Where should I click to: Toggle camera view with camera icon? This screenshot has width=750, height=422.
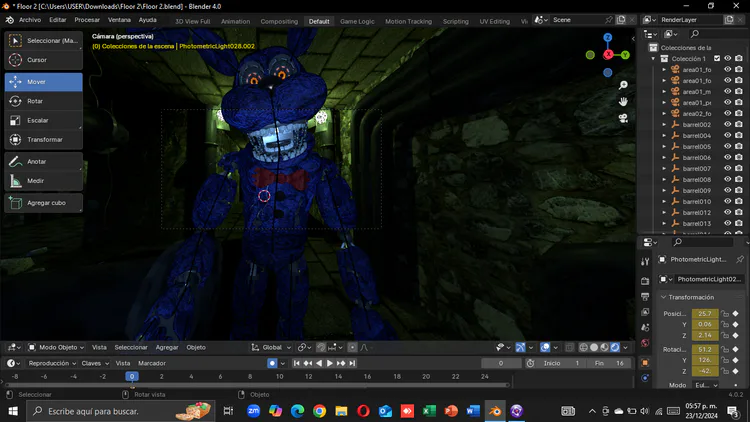[623, 118]
